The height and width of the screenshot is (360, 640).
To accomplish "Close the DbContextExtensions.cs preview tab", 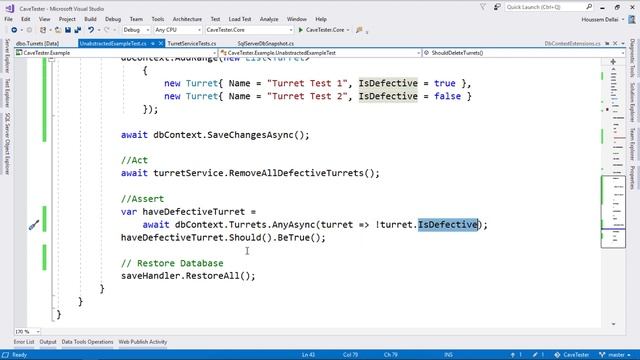I will 615,43.
